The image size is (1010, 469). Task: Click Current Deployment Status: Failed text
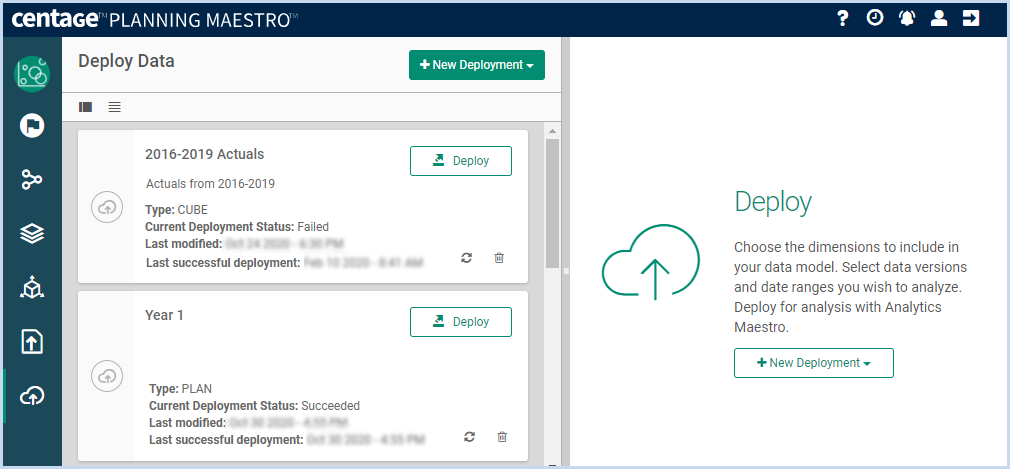[x=237, y=227]
